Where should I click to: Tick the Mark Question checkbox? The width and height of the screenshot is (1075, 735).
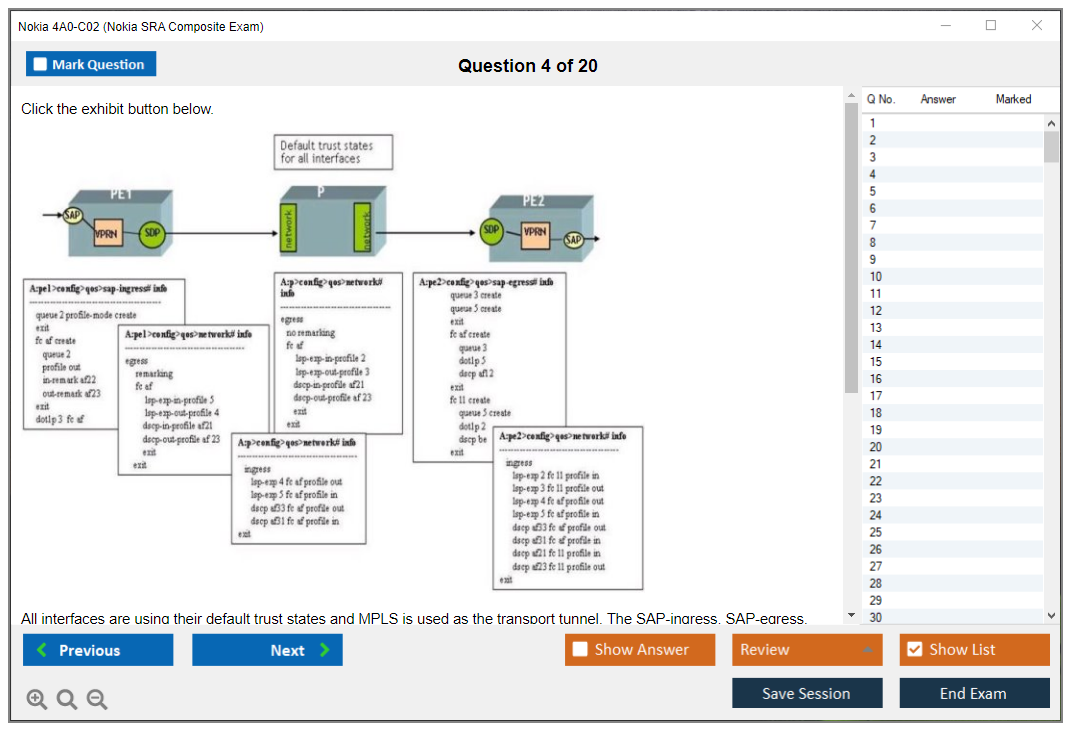(41, 65)
